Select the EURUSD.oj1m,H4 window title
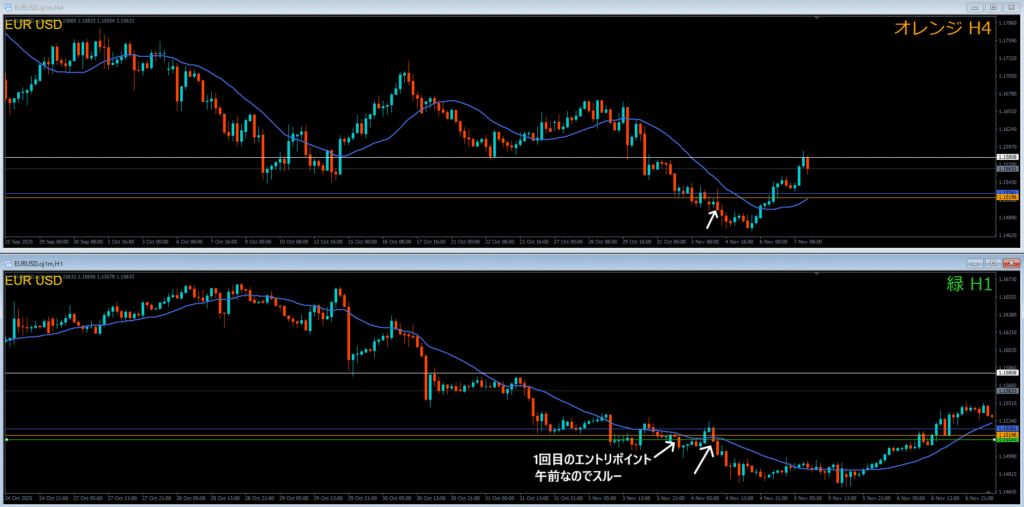The height and width of the screenshot is (507, 1024). (39, 7)
